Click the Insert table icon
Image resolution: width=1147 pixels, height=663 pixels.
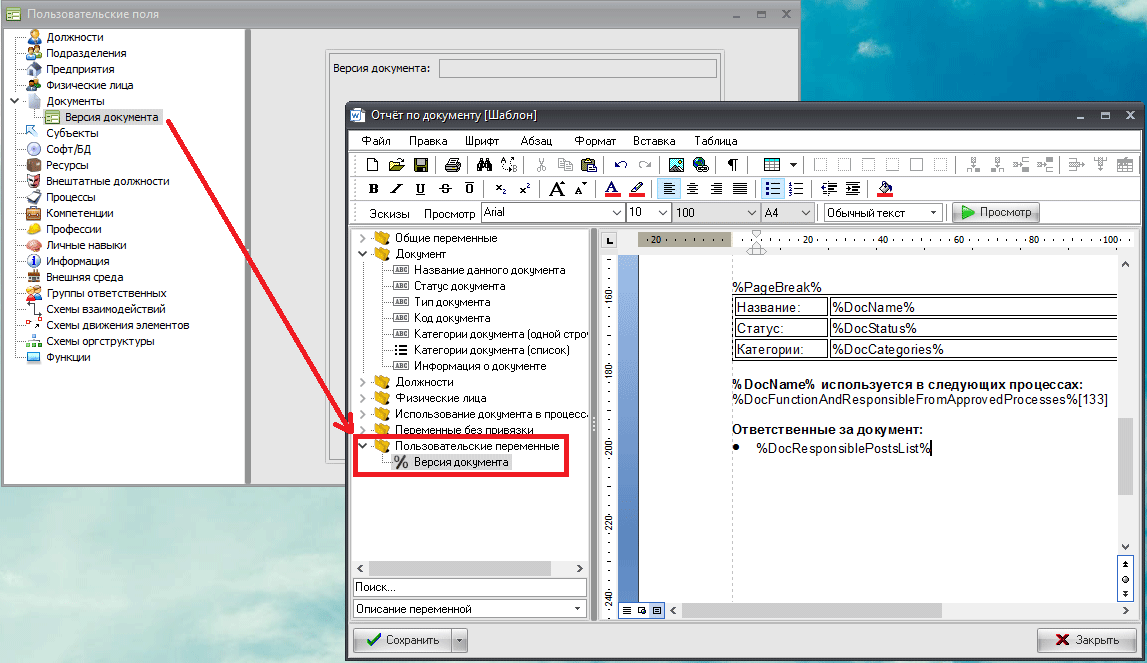[772, 165]
